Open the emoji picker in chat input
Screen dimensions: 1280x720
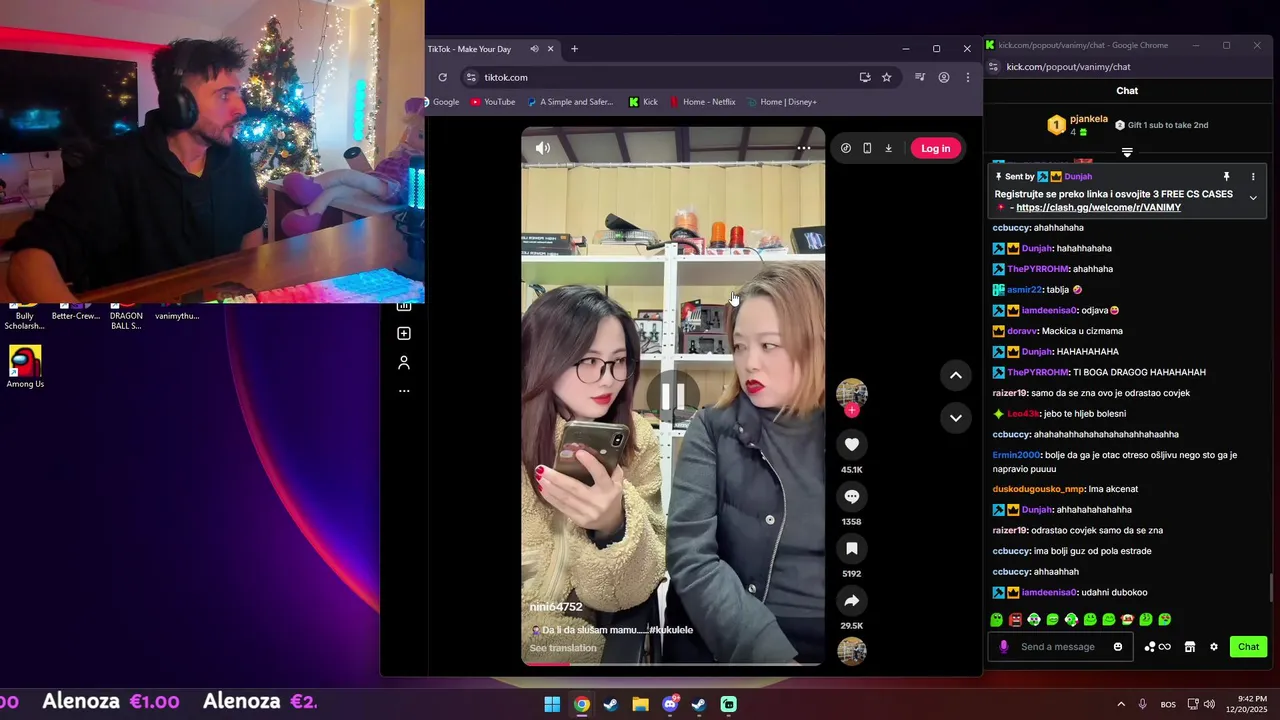click(x=1118, y=647)
